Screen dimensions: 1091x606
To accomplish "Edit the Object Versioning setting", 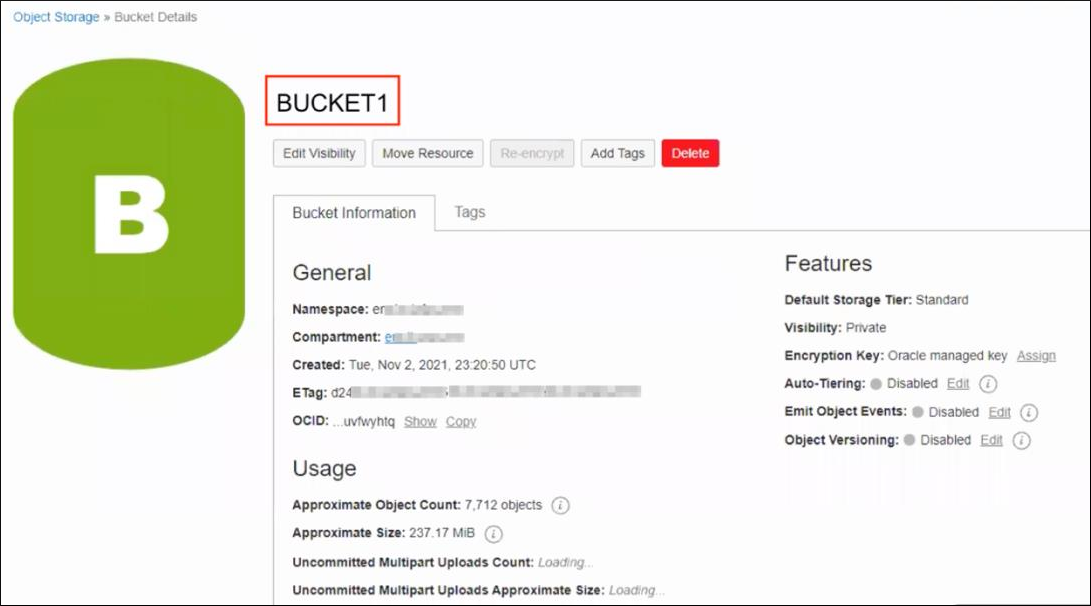I will [991, 440].
